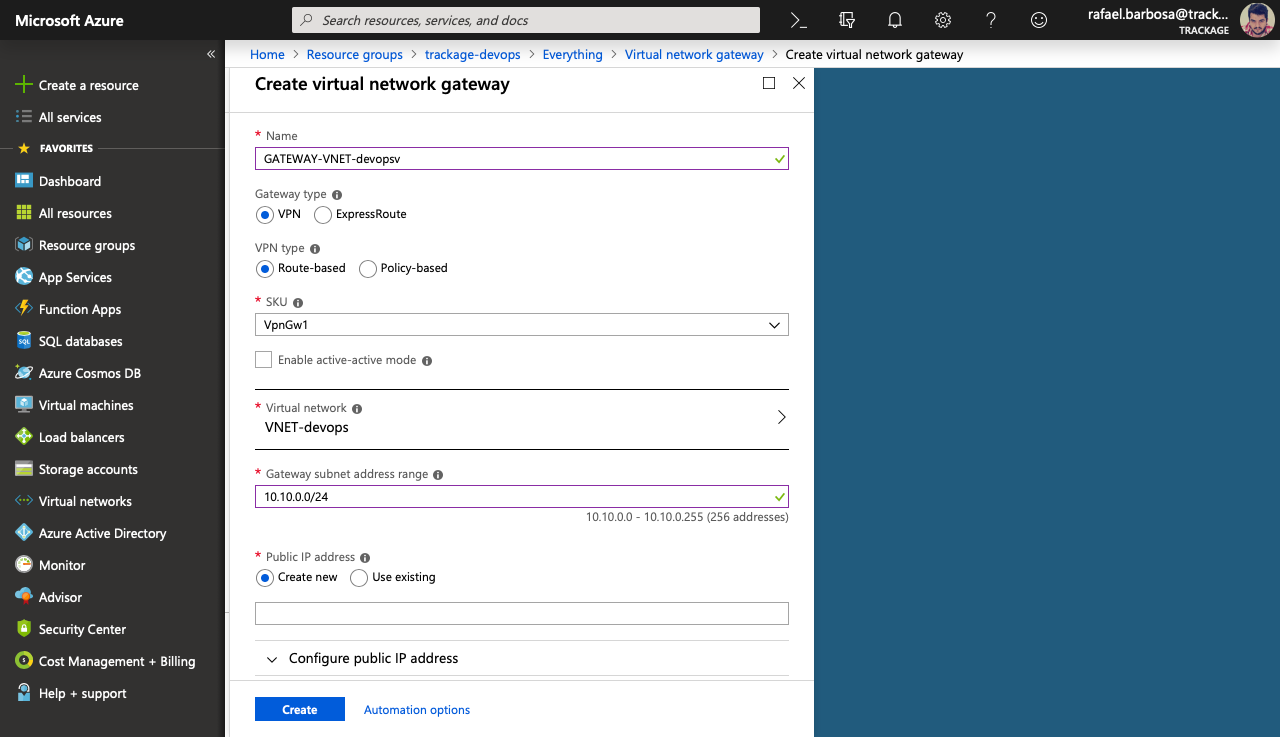Click the rafael.barbosa account name
The image size is (1280, 737).
(x=1158, y=14)
